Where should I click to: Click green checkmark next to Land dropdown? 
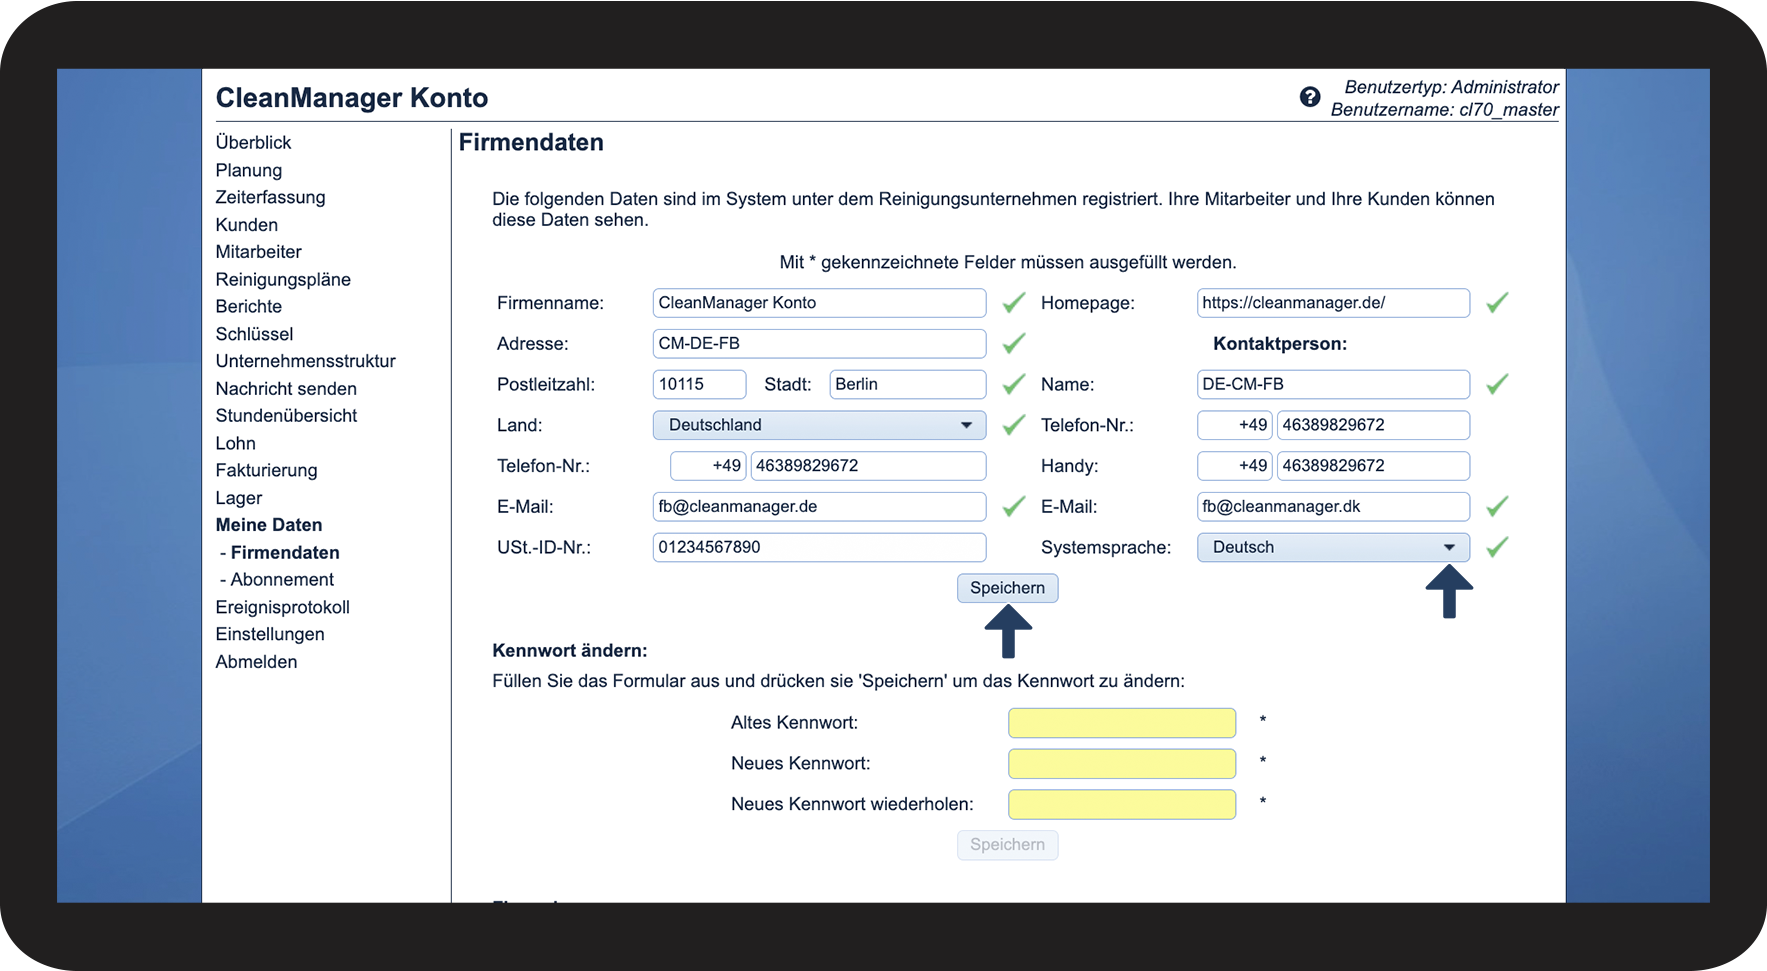tap(1014, 425)
